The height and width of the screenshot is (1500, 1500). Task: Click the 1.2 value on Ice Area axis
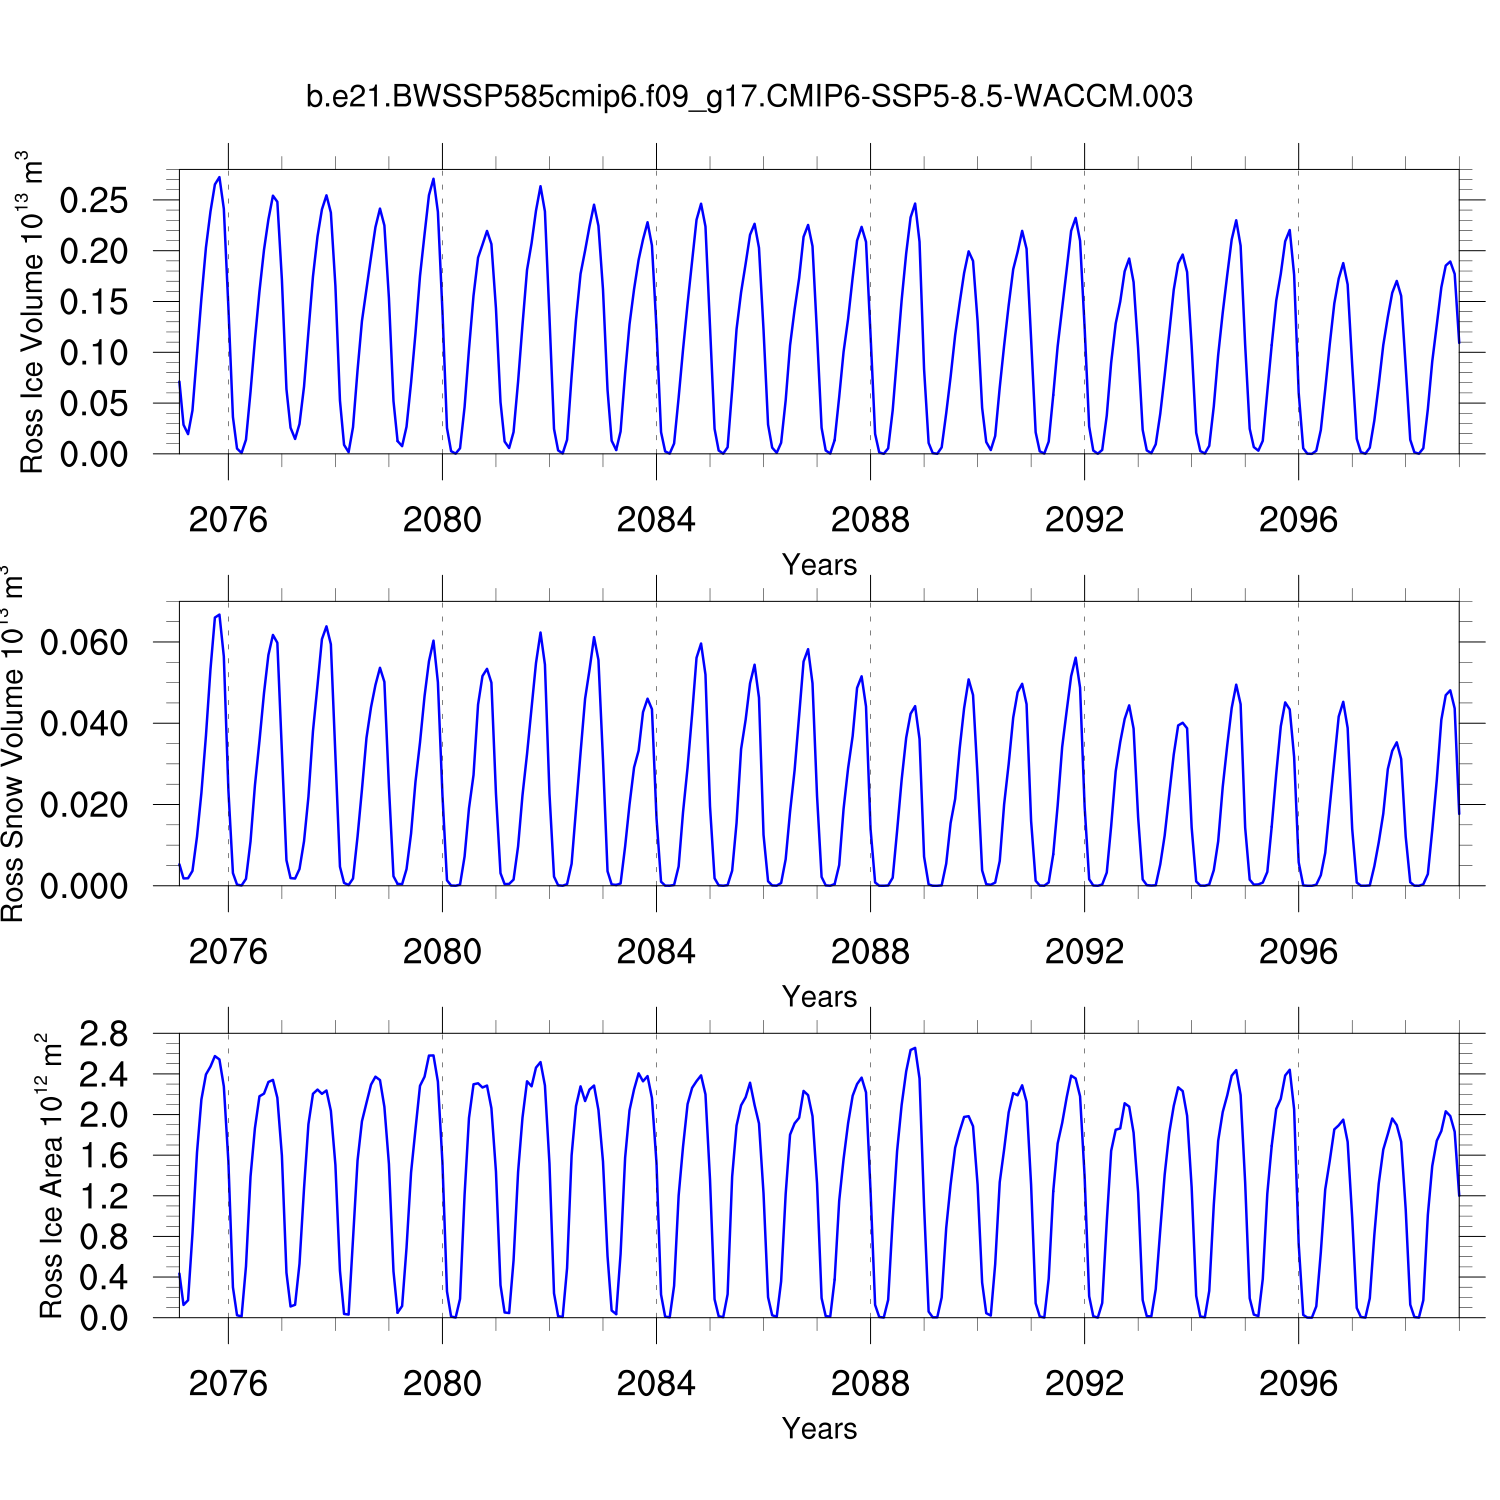(x=104, y=1197)
